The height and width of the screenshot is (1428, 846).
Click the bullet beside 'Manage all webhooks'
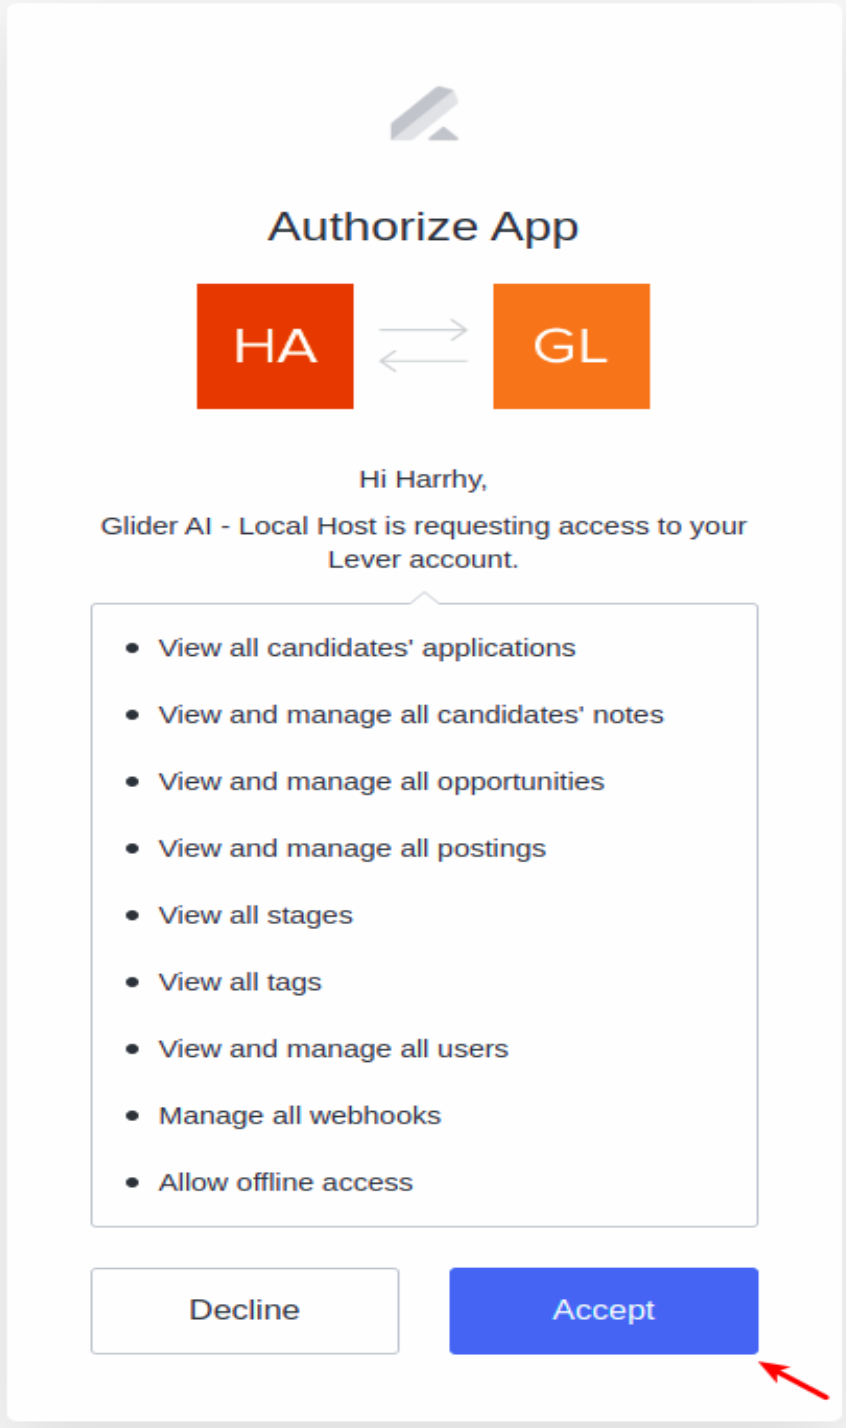(131, 1116)
